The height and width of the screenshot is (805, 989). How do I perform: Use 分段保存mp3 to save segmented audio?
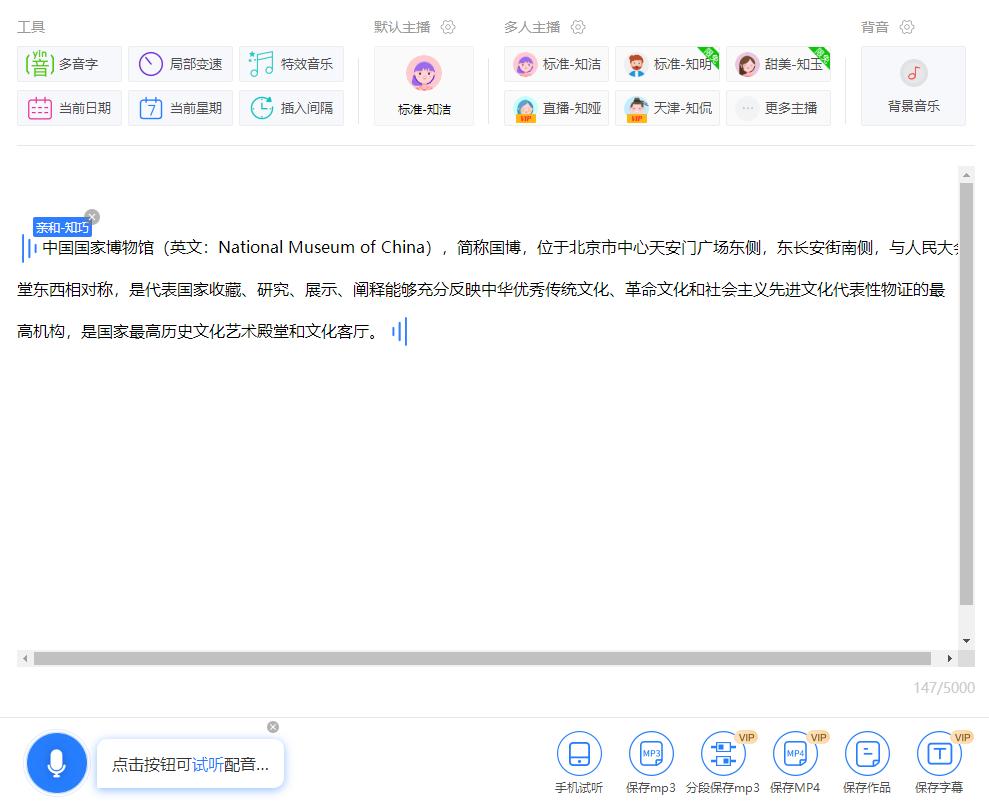tap(722, 760)
